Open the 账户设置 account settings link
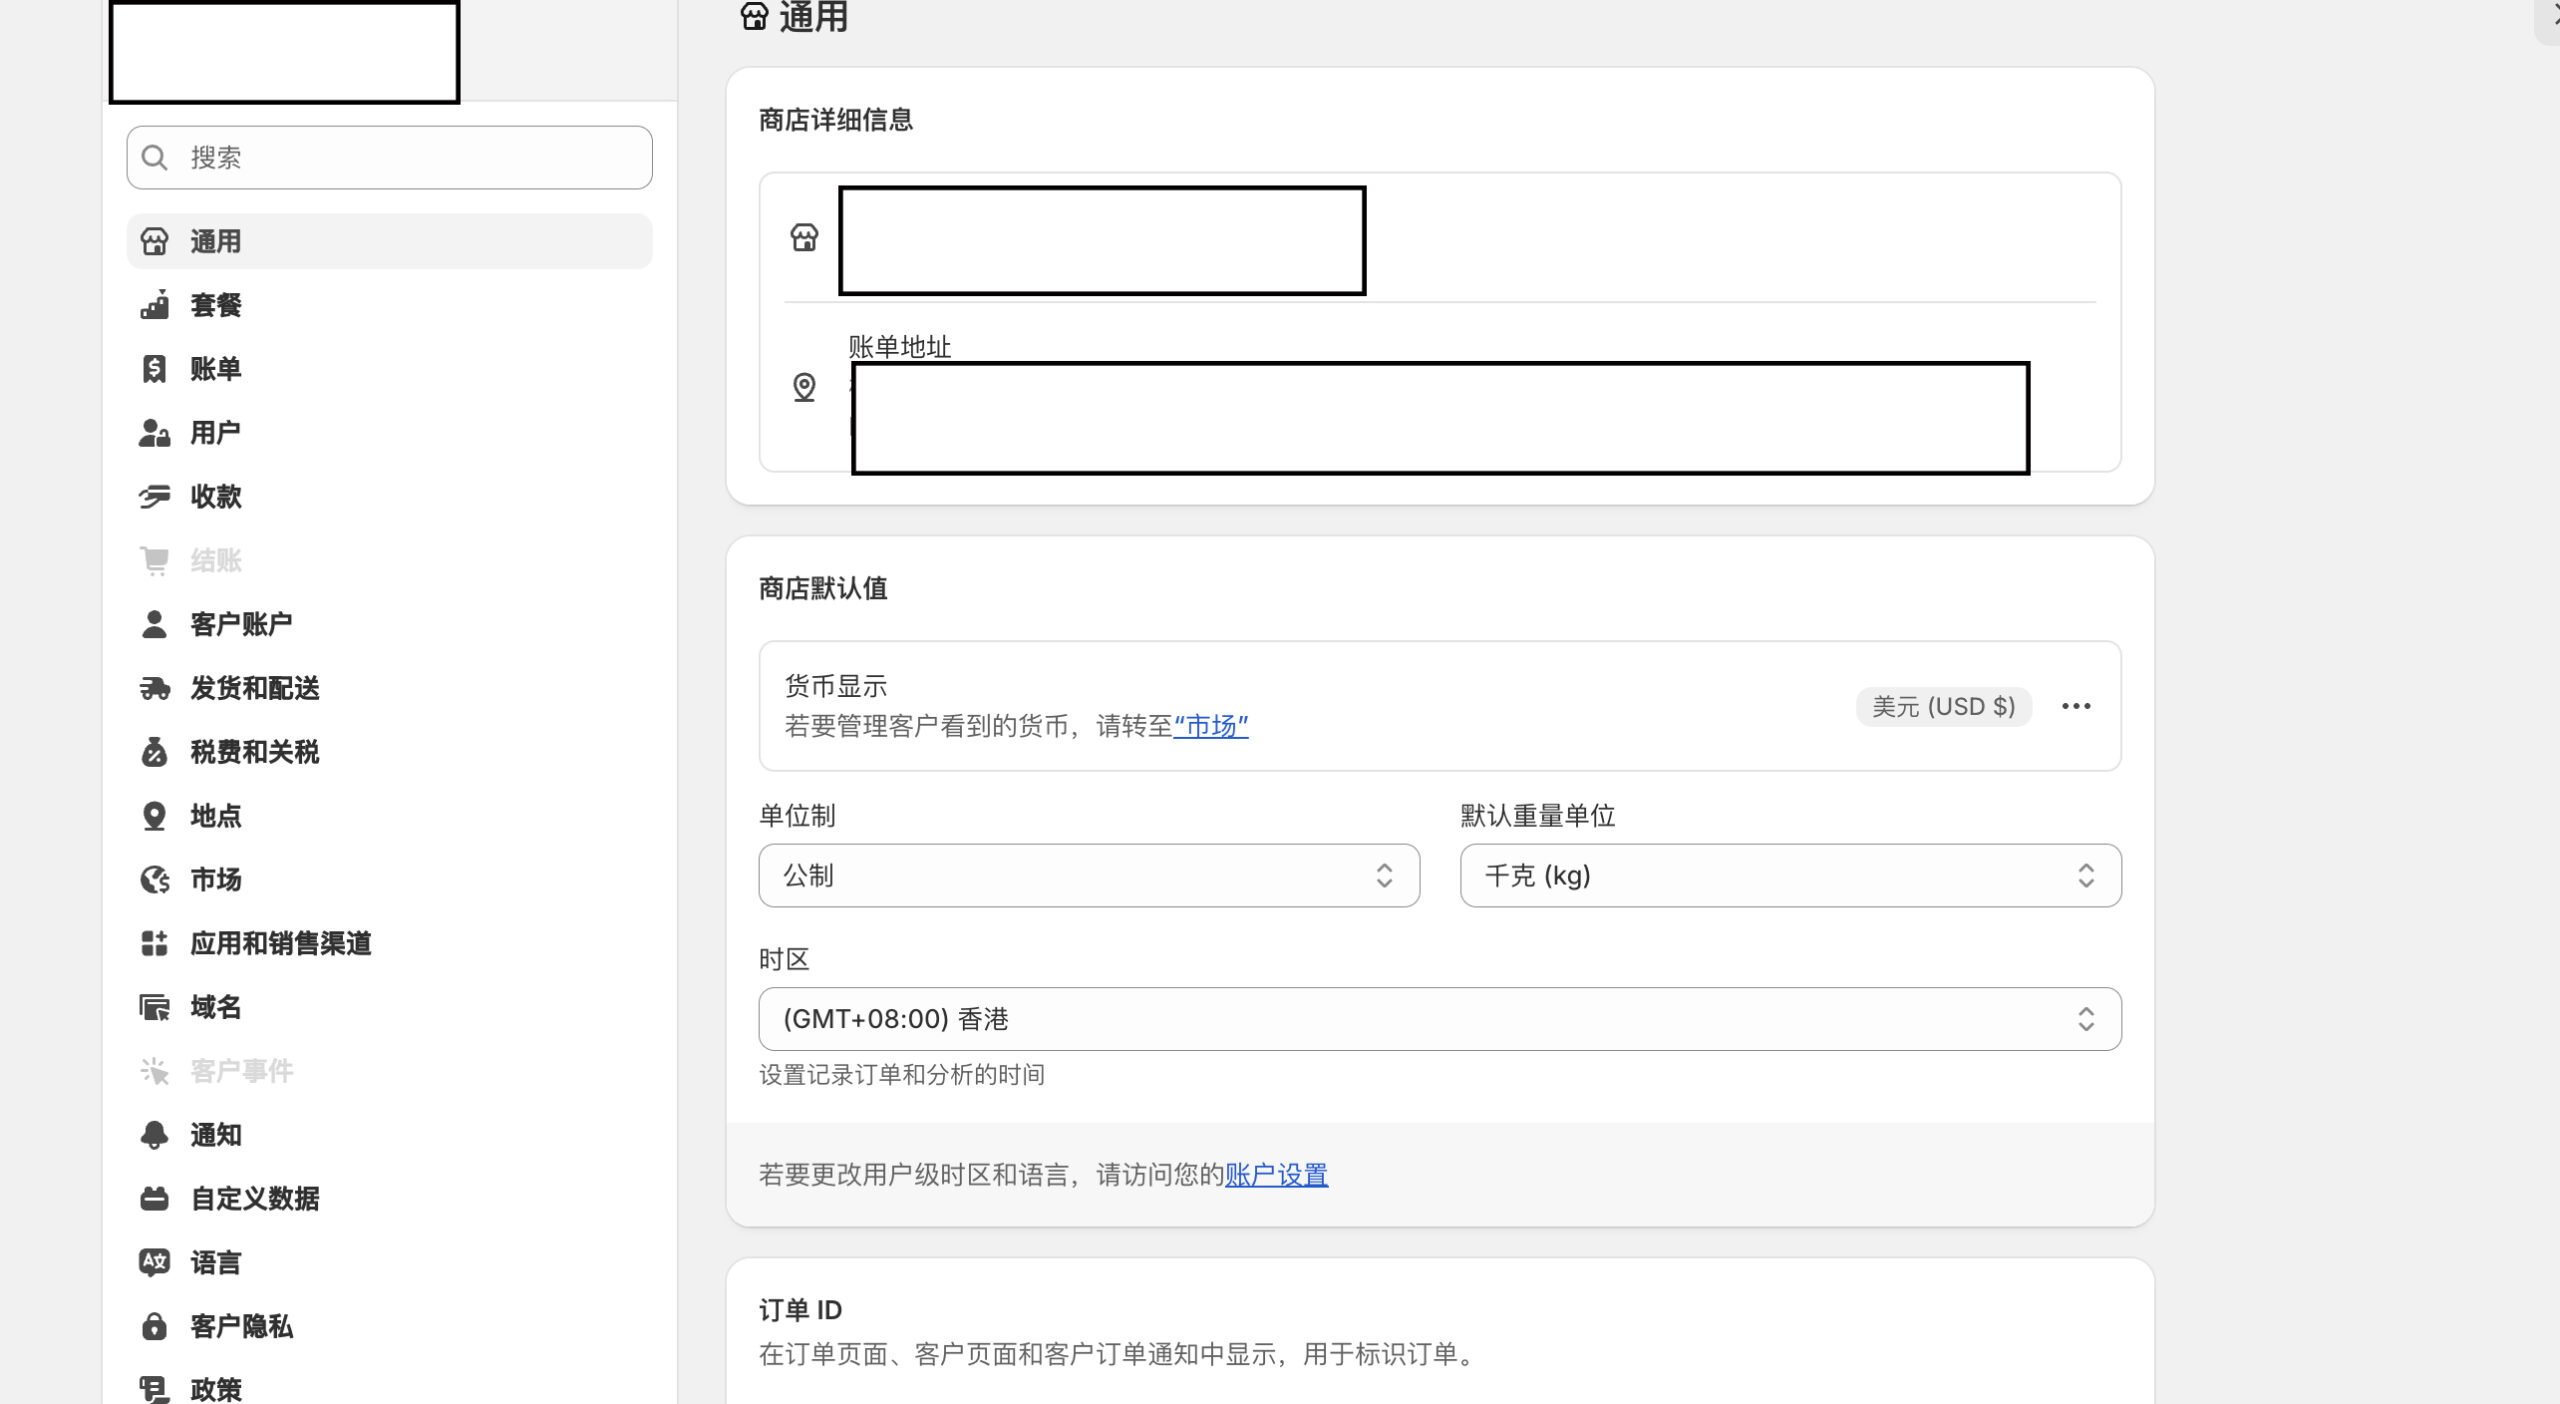Image resolution: width=2560 pixels, height=1404 pixels. (1276, 1174)
